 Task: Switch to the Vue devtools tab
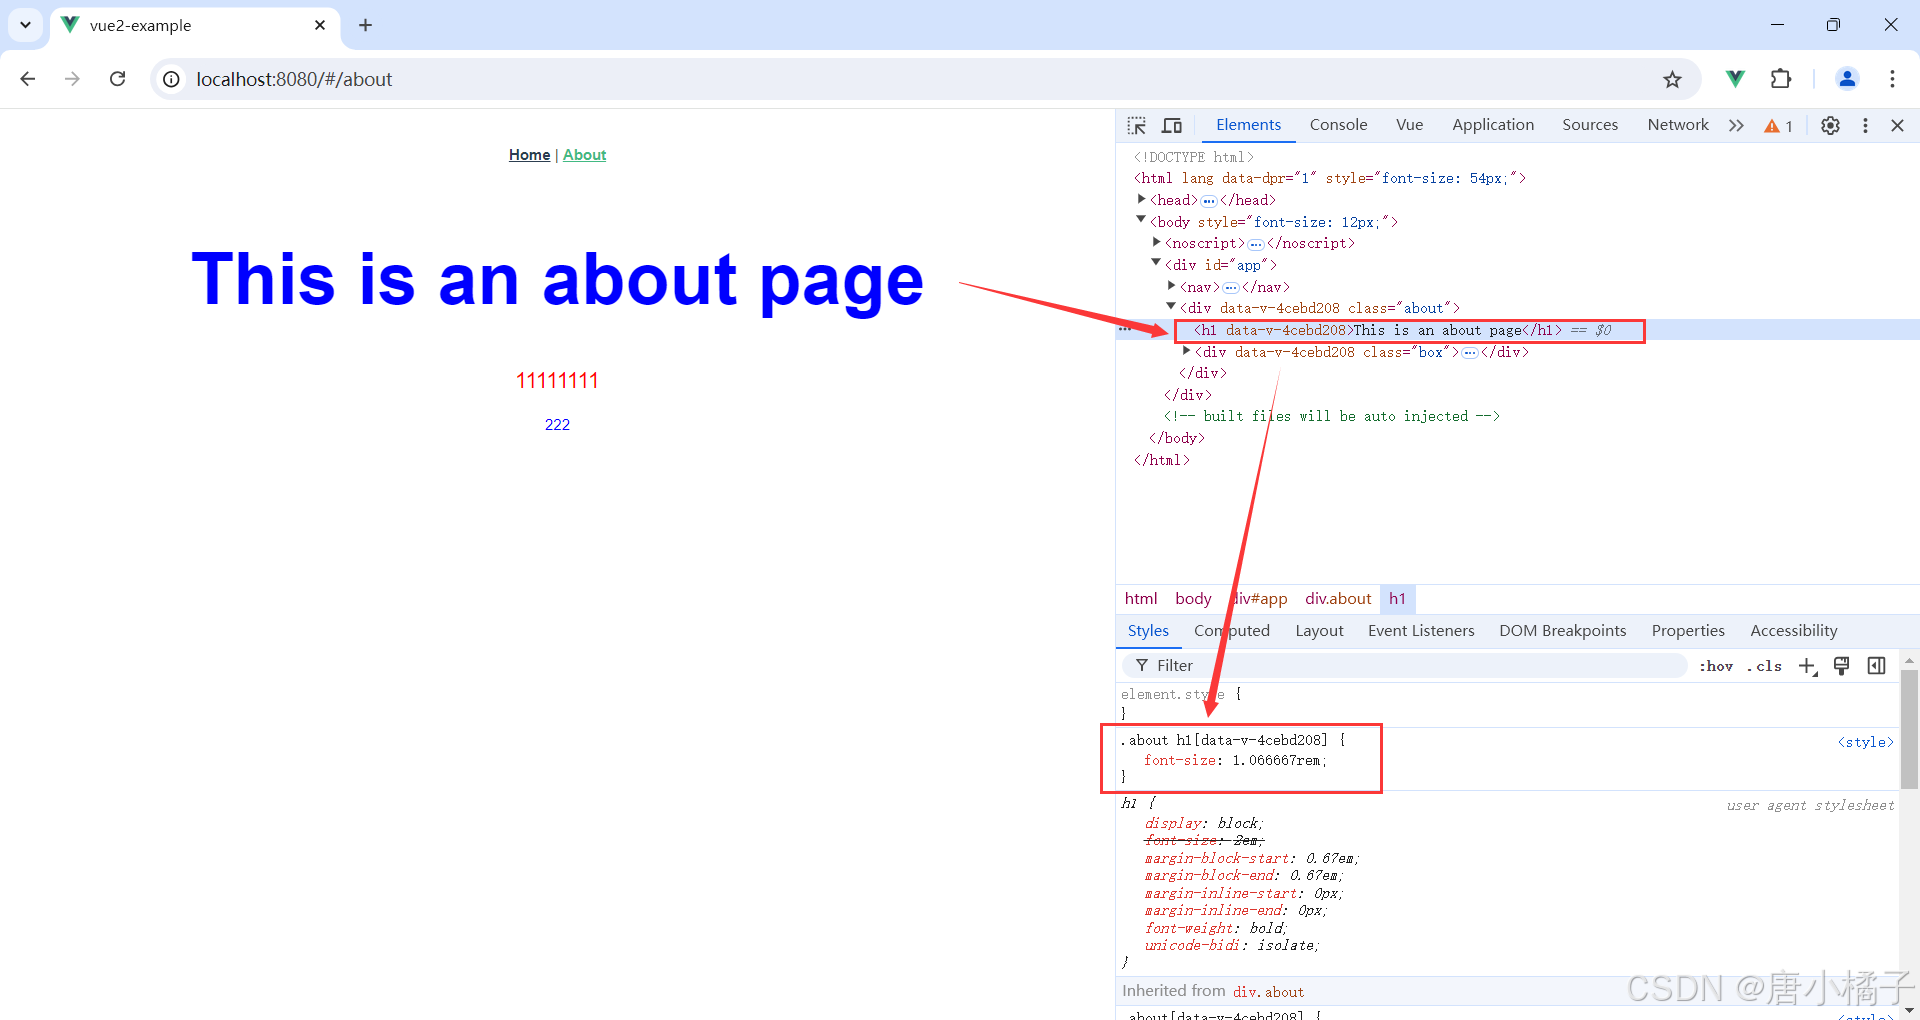point(1409,125)
